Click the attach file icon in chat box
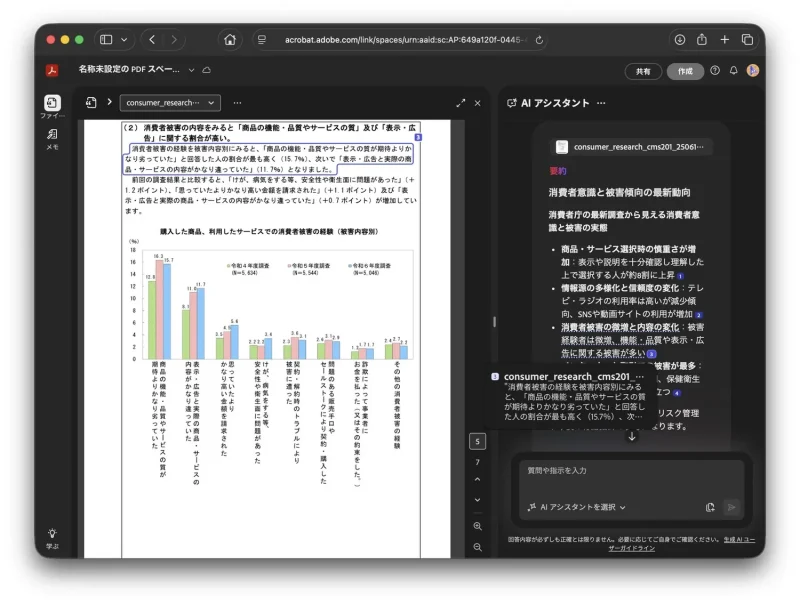 pyautogui.click(x=710, y=508)
